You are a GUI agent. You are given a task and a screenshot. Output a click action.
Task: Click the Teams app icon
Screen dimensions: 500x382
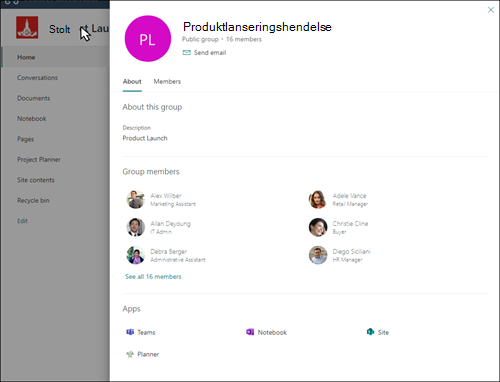[130, 332]
